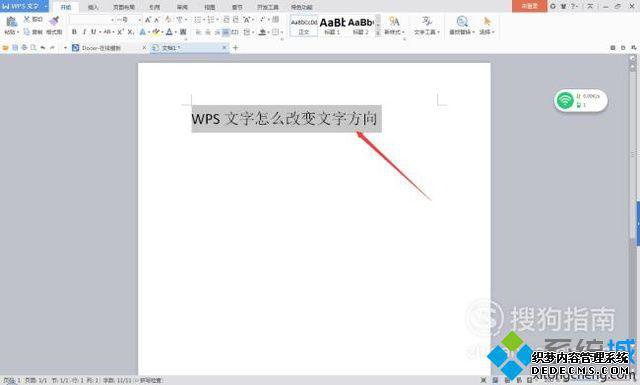Add a new document tab with plus
This screenshot has width=640, height=385.
(236, 48)
